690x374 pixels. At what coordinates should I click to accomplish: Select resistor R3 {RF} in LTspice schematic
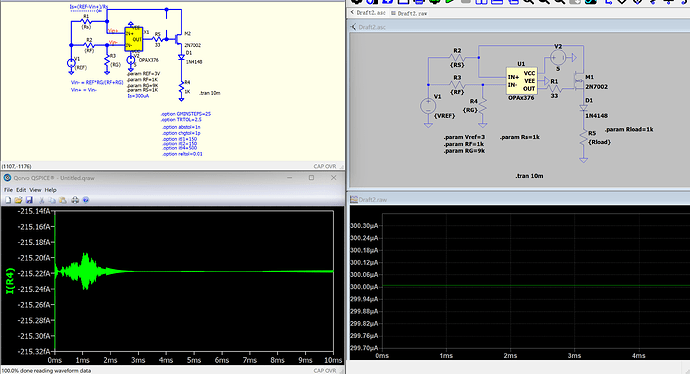458,84
